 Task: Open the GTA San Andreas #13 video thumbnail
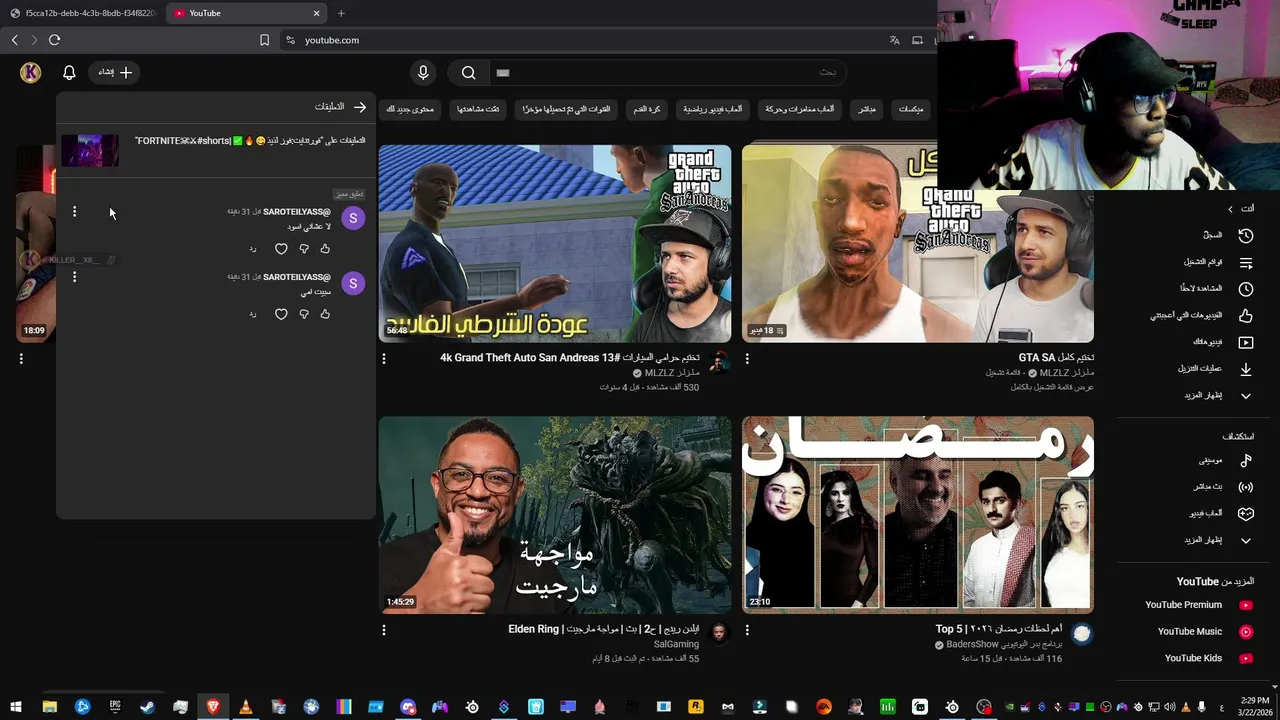click(555, 243)
